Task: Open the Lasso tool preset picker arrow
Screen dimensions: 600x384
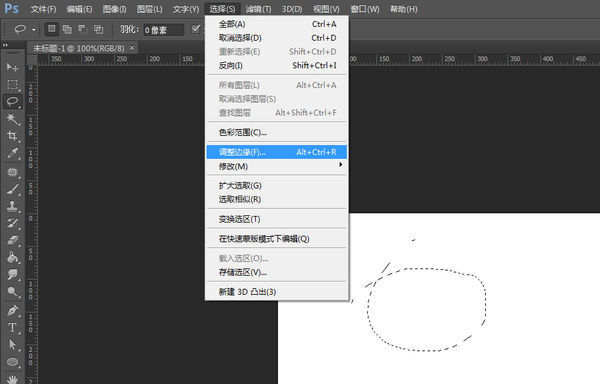Action: click(34, 29)
